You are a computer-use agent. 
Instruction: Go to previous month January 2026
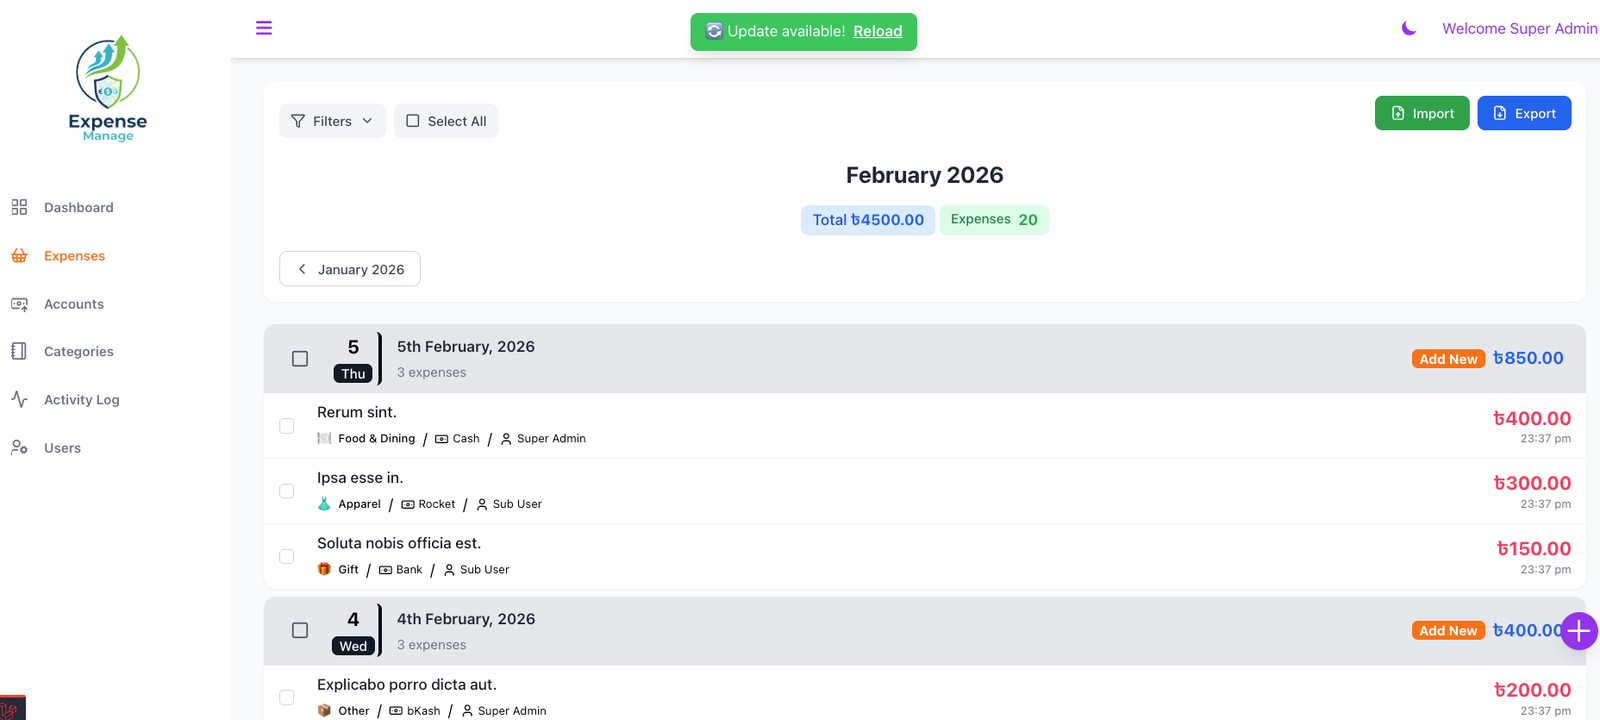(350, 269)
